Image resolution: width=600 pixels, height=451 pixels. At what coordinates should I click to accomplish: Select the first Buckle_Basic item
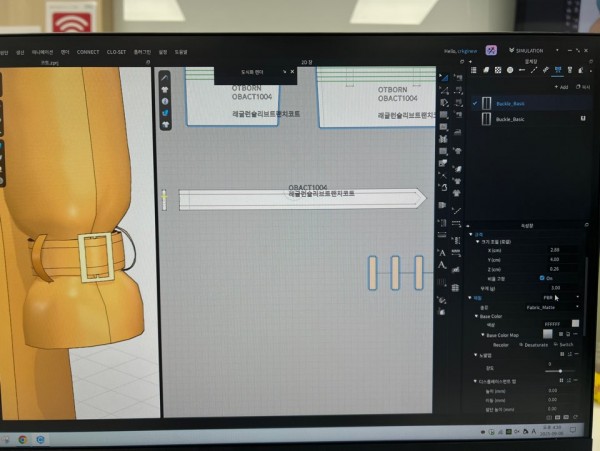click(x=510, y=103)
